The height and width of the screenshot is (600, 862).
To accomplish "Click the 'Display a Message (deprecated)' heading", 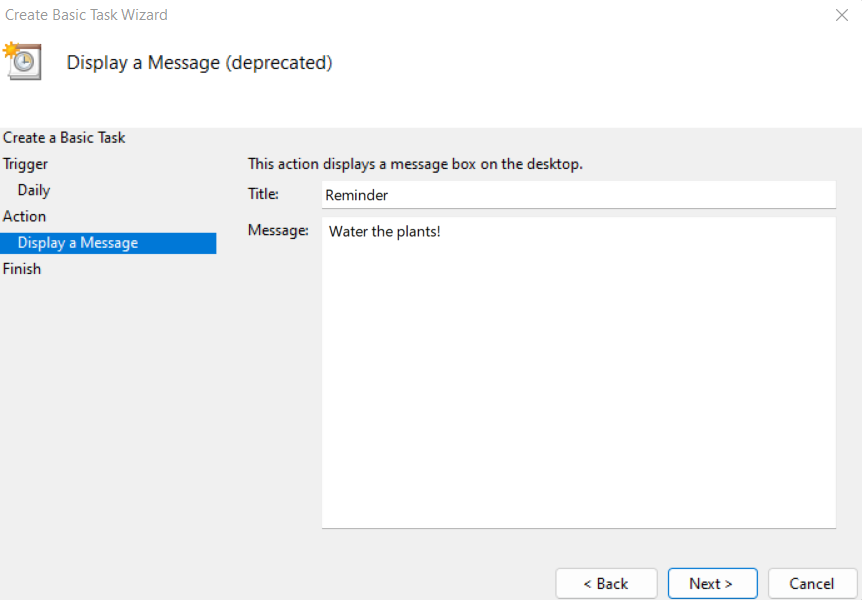I will coord(199,63).
